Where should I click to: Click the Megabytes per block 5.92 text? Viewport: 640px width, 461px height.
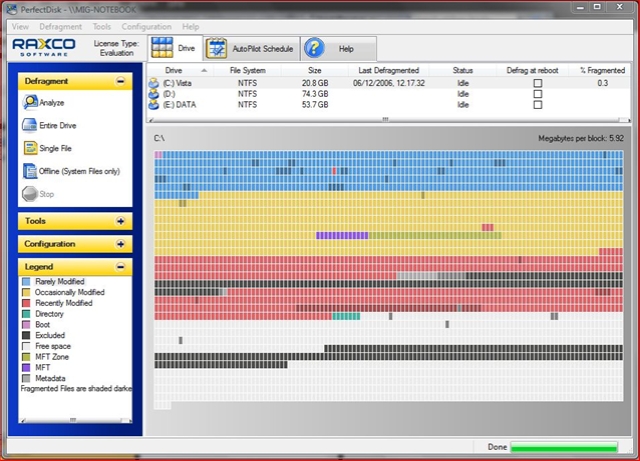pyautogui.click(x=580, y=138)
